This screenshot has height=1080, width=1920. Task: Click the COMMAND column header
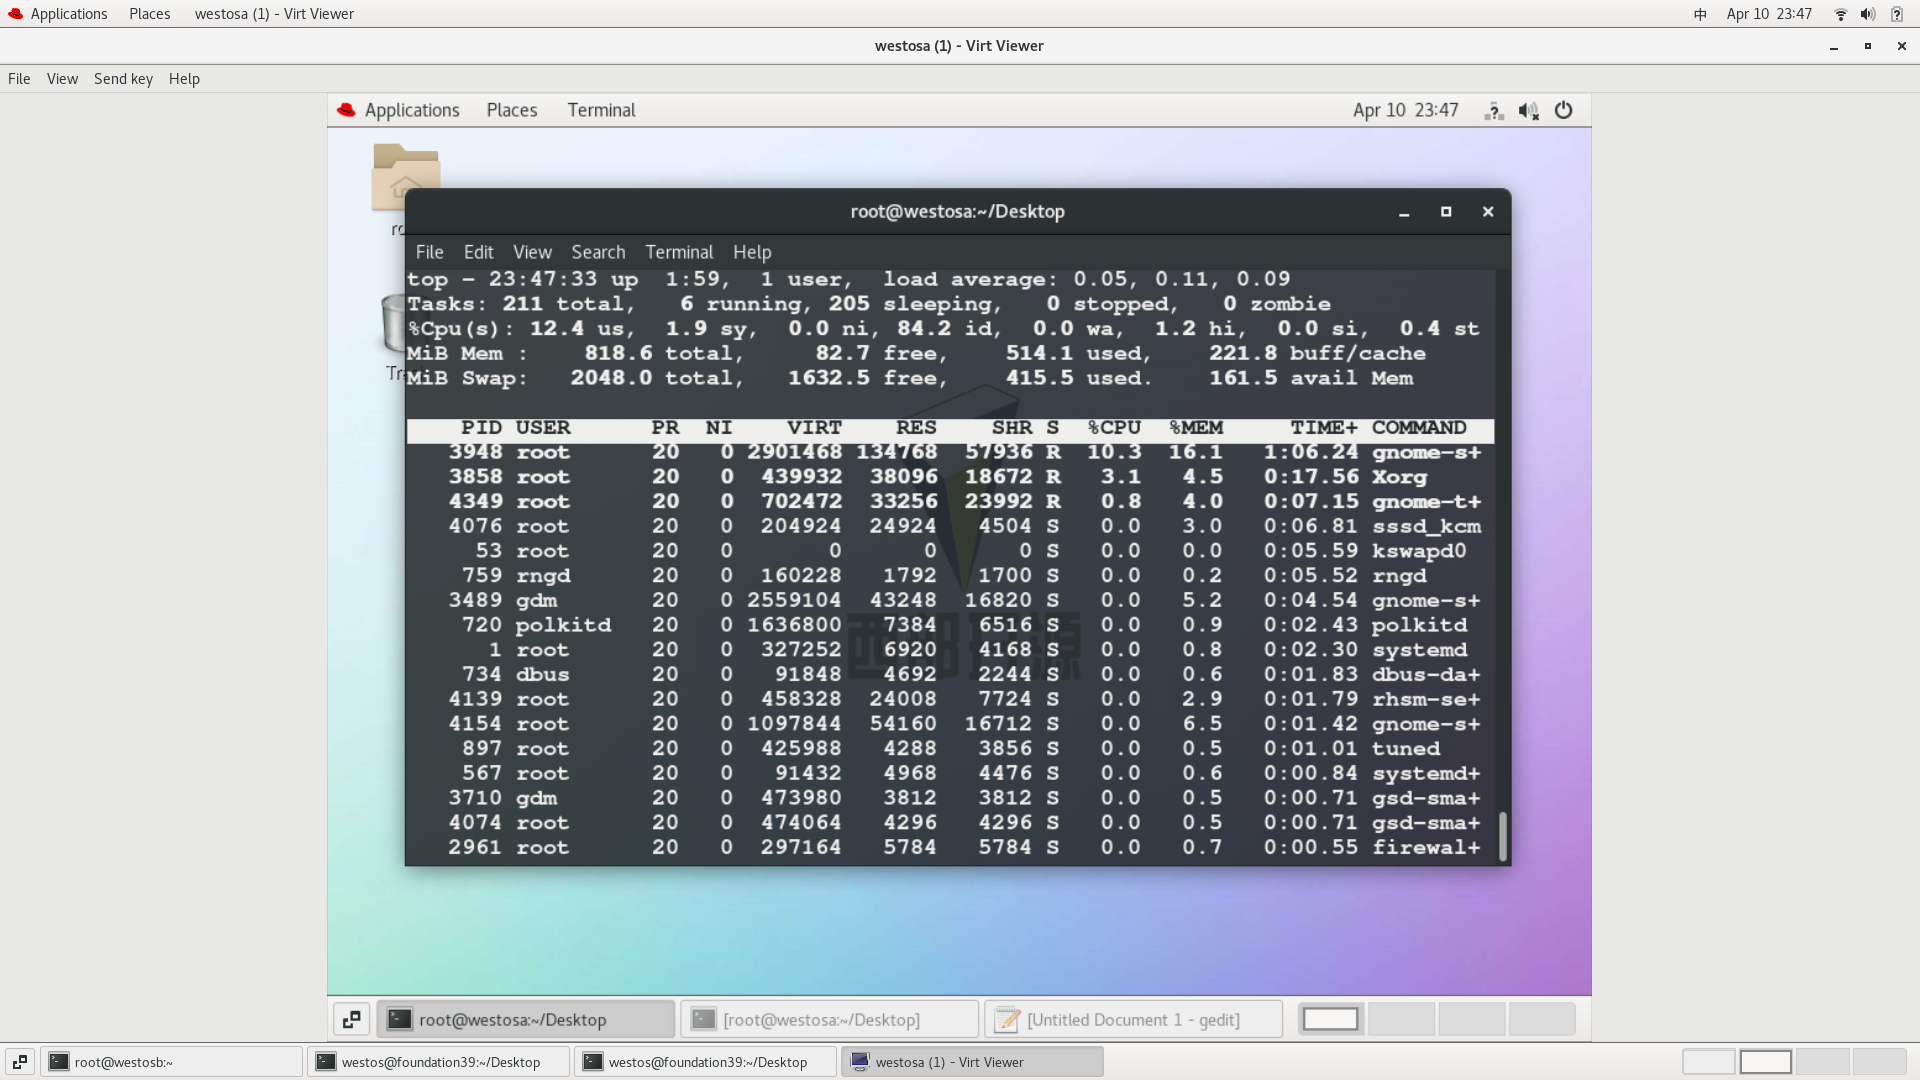tap(1419, 428)
